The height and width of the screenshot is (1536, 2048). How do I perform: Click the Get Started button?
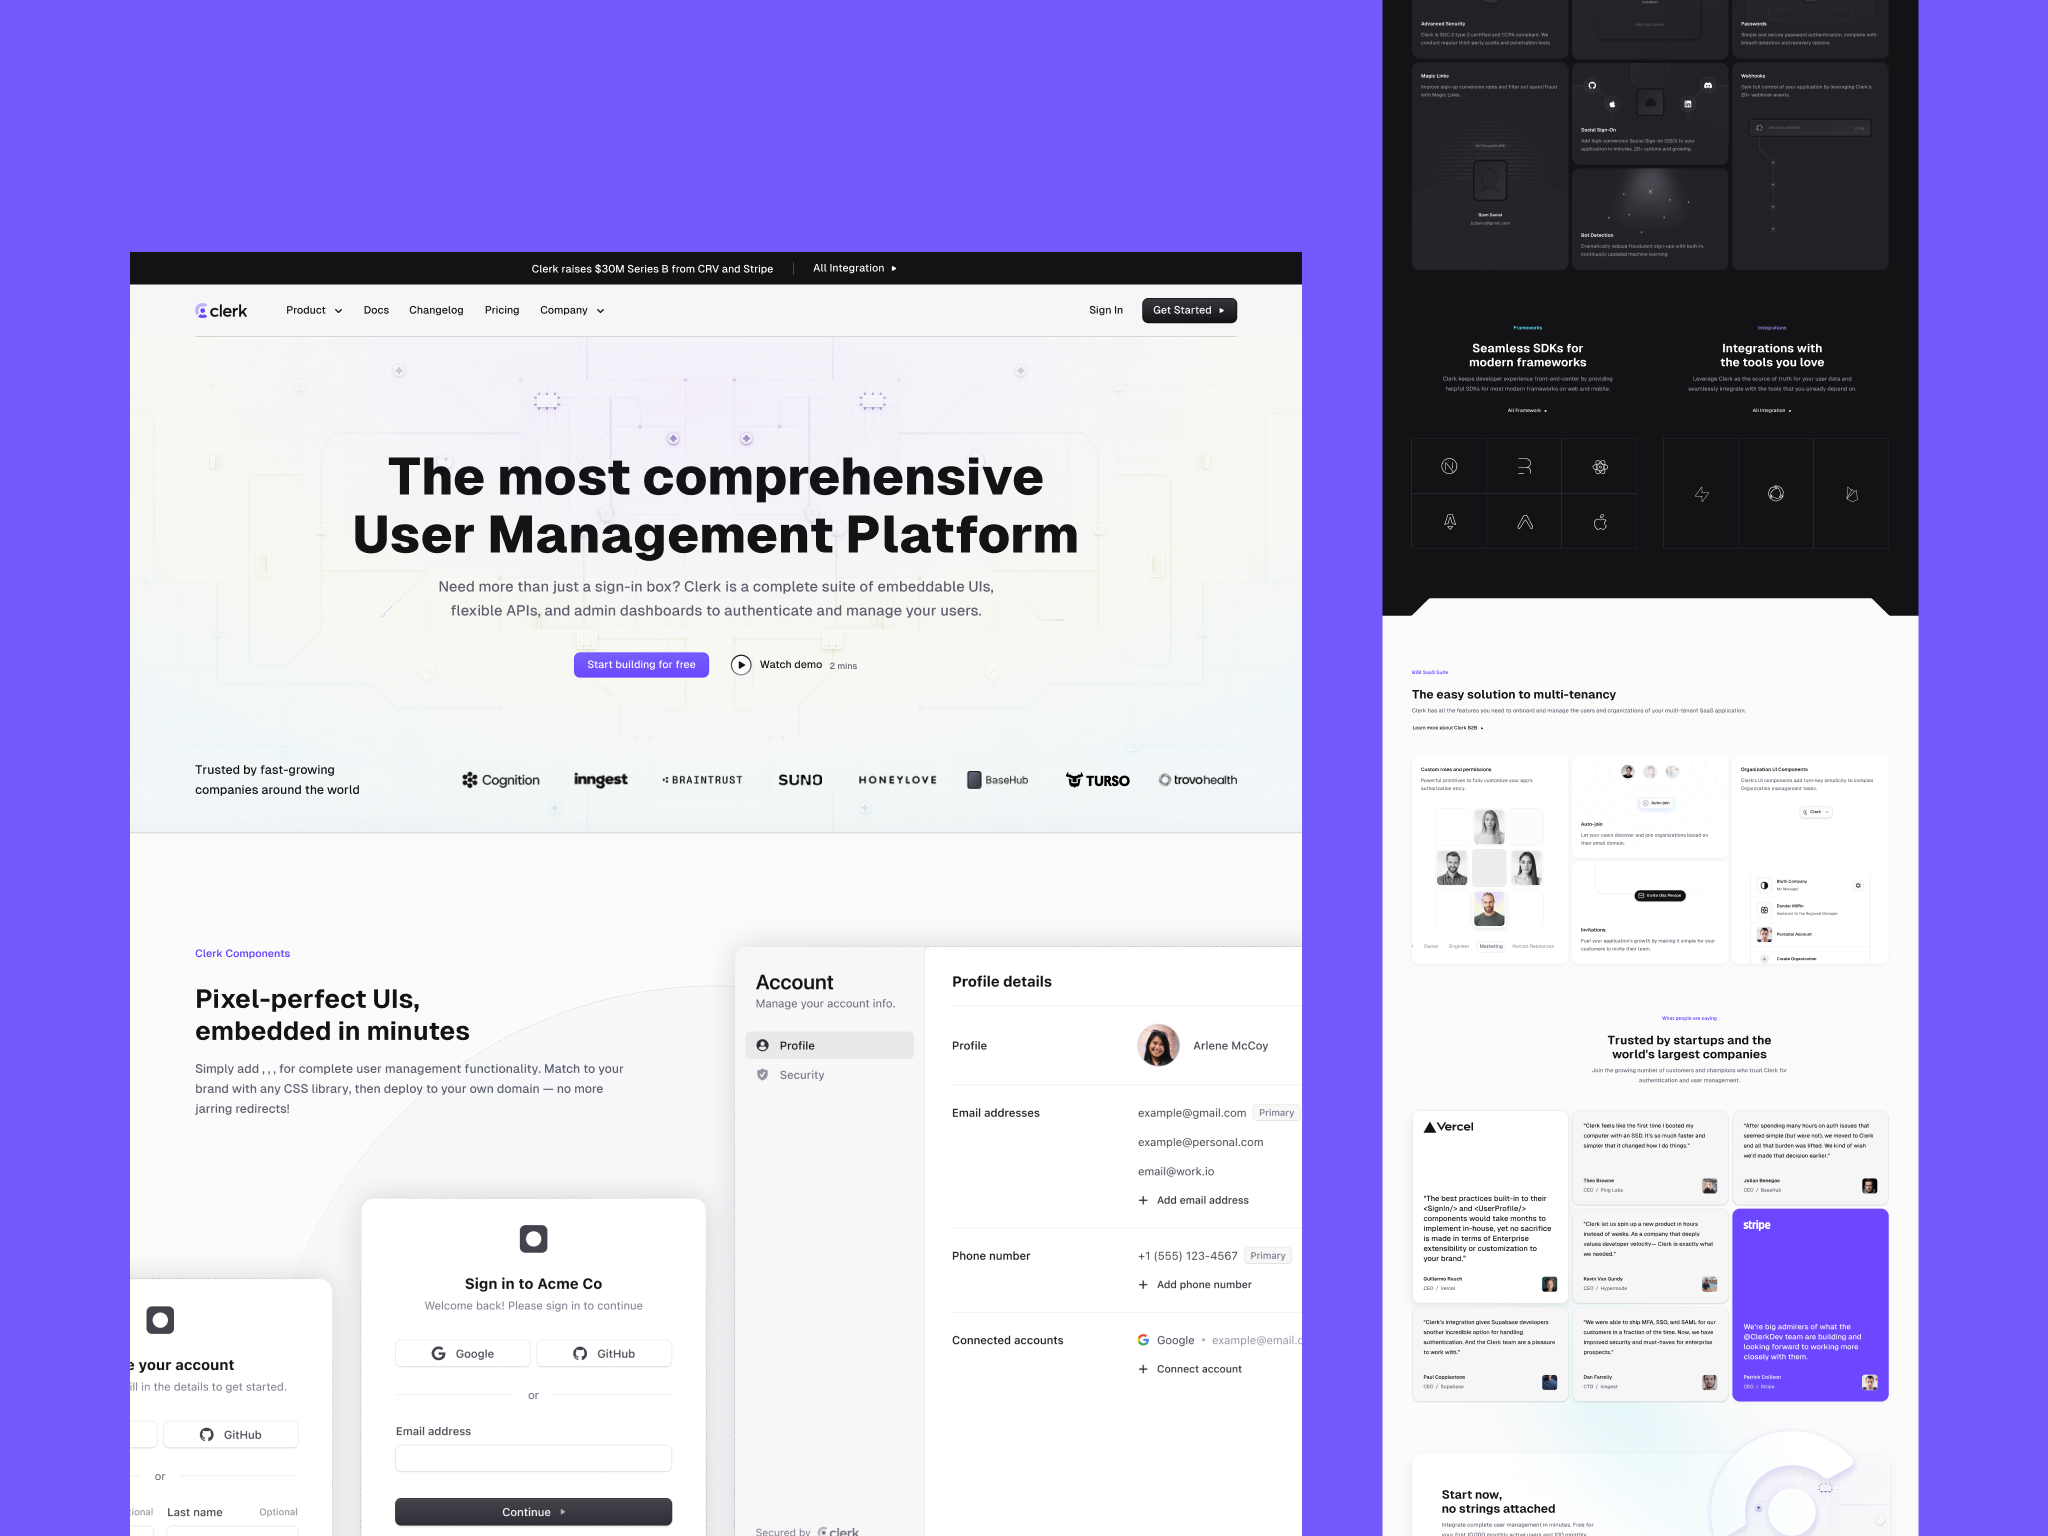1189,310
